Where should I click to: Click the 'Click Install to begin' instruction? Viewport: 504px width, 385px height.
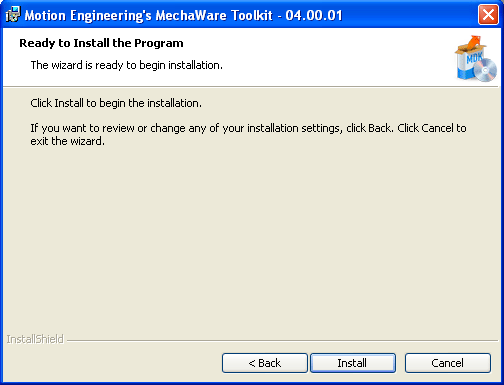click(x=116, y=103)
